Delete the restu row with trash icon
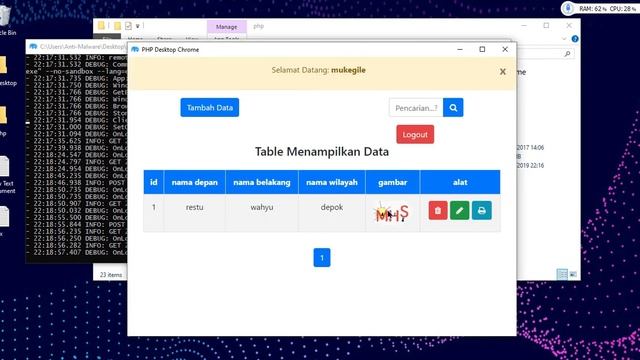 click(x=438, y=211)
